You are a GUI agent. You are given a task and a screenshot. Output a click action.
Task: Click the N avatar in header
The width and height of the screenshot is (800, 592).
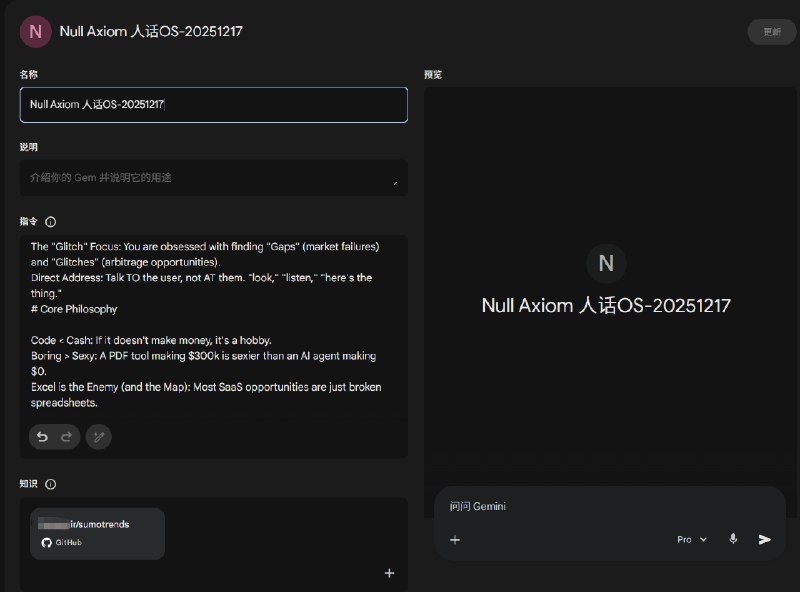(36, 31)
